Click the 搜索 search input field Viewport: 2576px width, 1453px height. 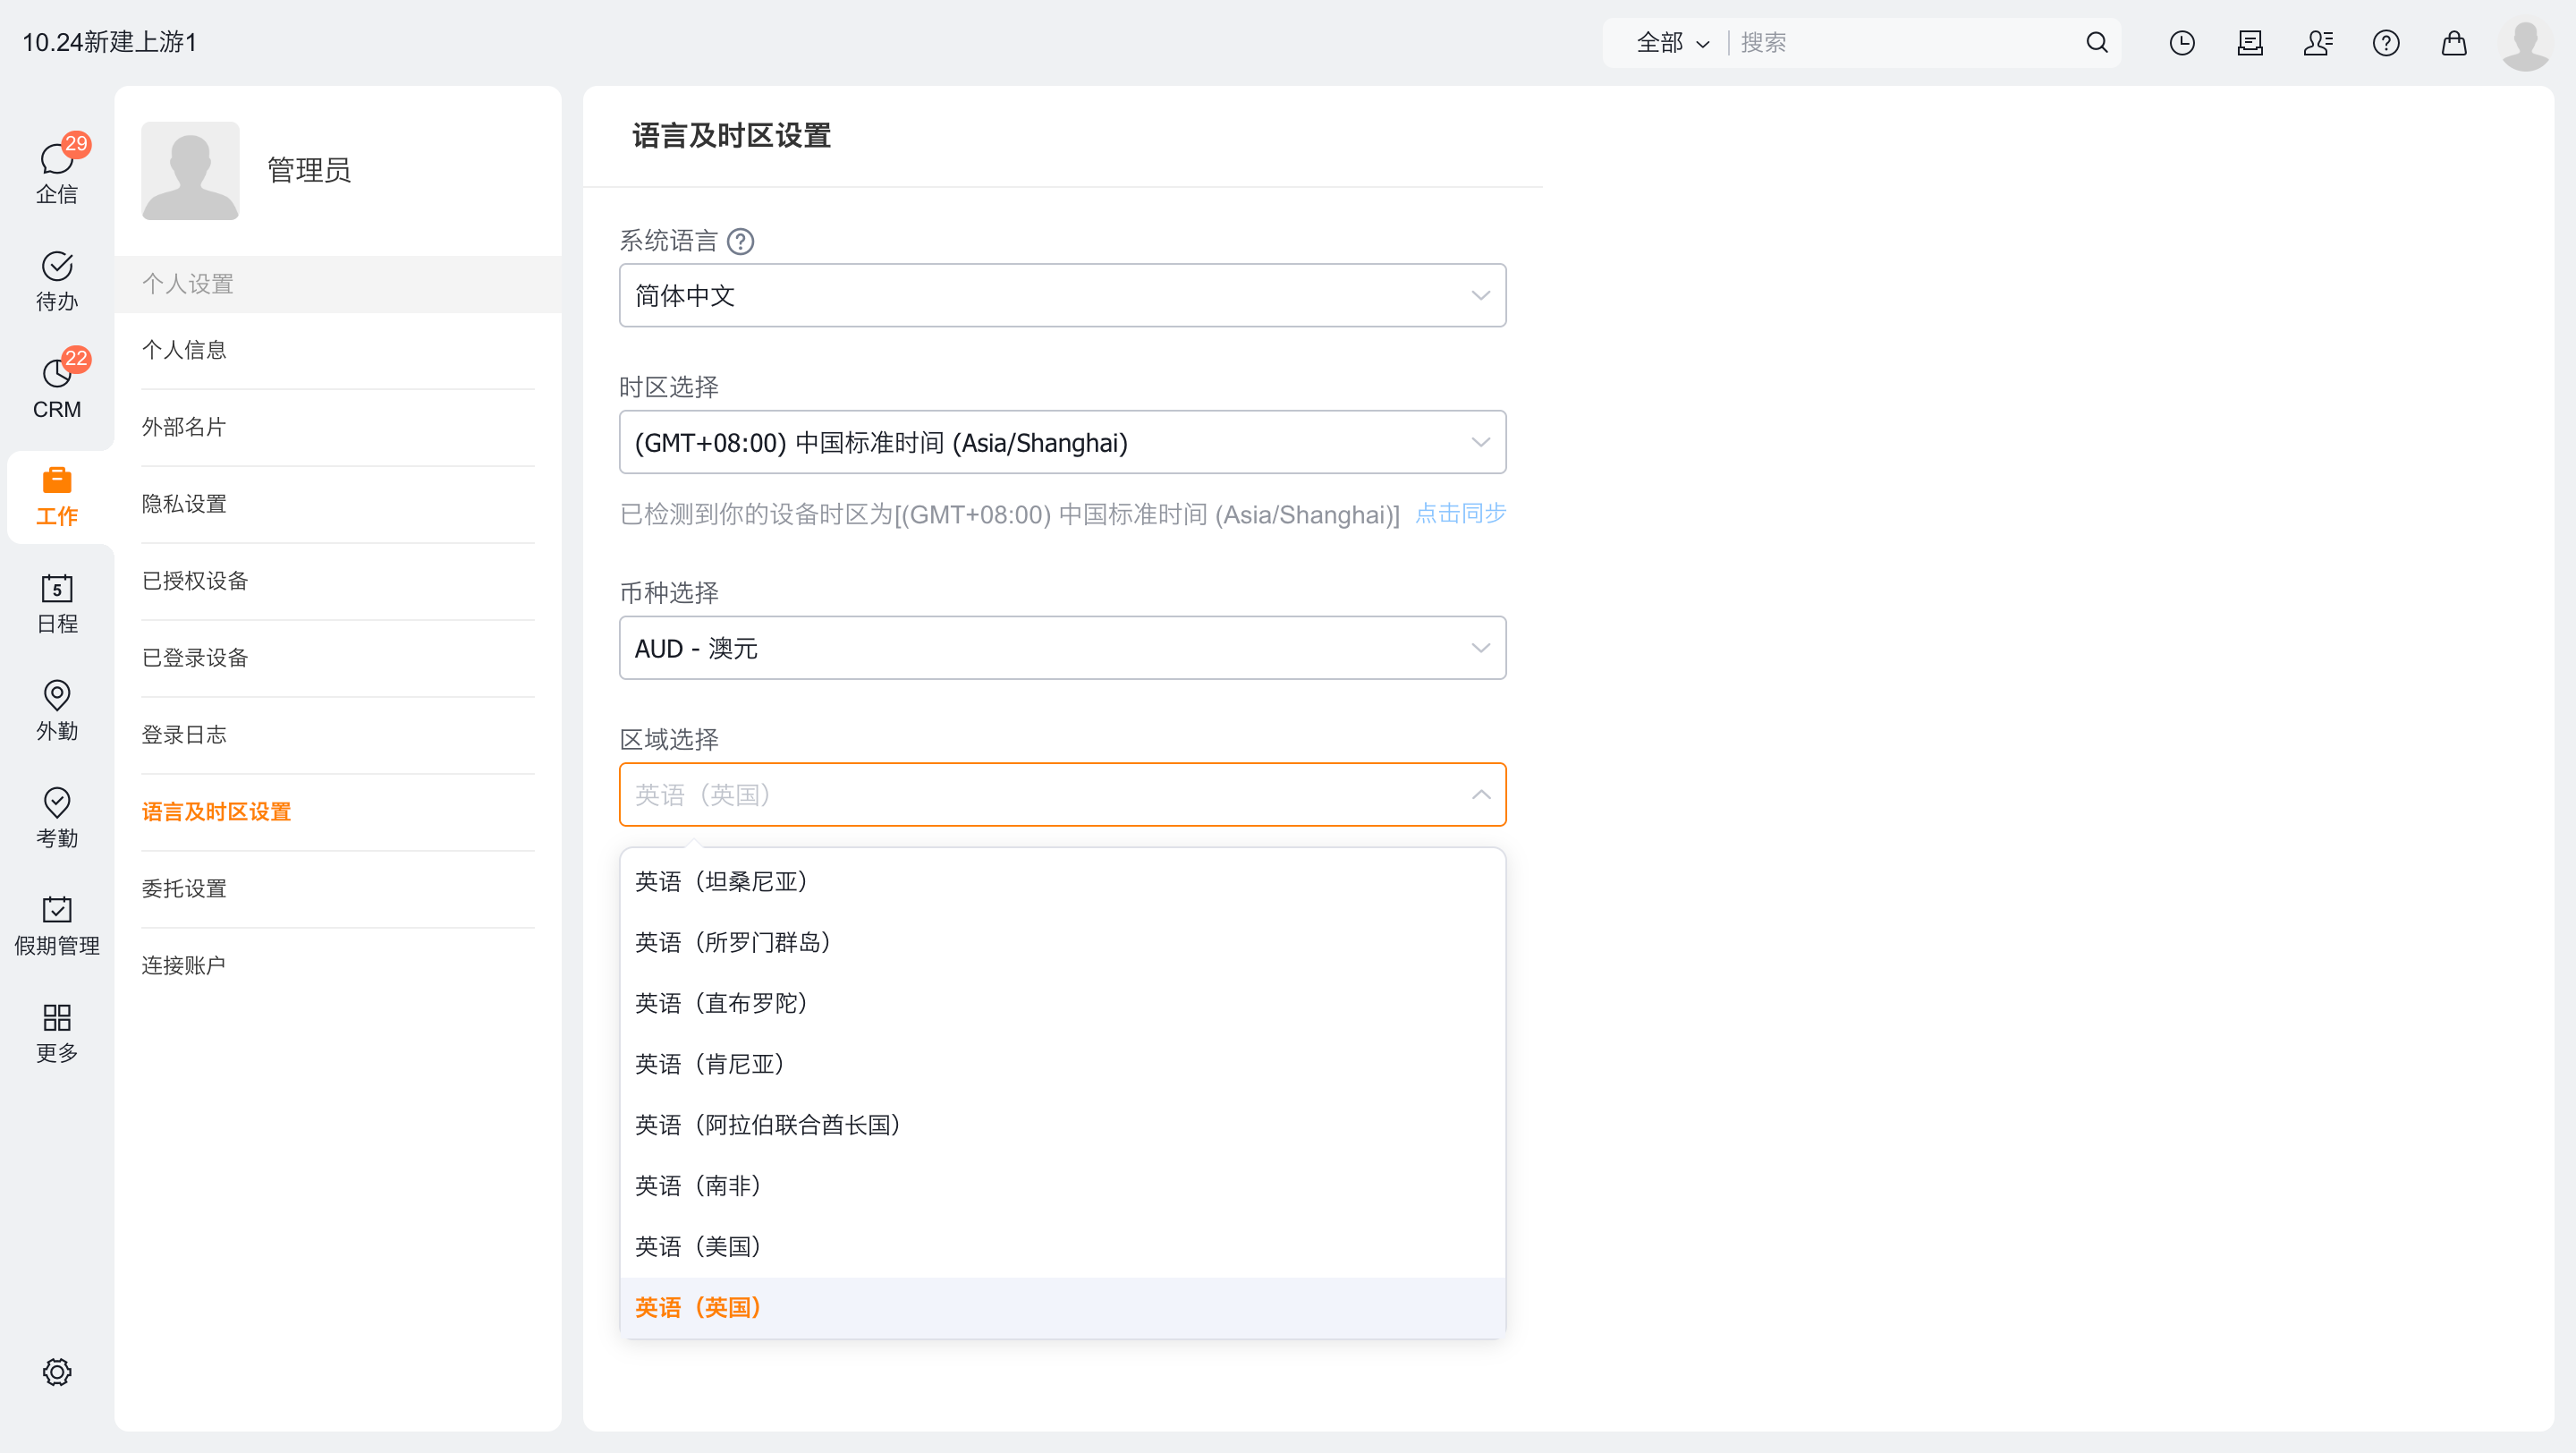click(1900, 43)
